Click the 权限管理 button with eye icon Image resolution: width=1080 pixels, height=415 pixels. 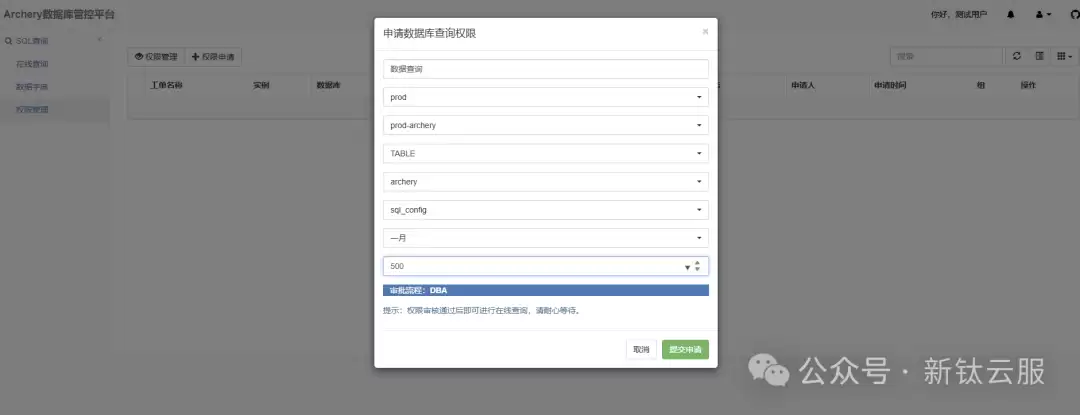(156, 57)
